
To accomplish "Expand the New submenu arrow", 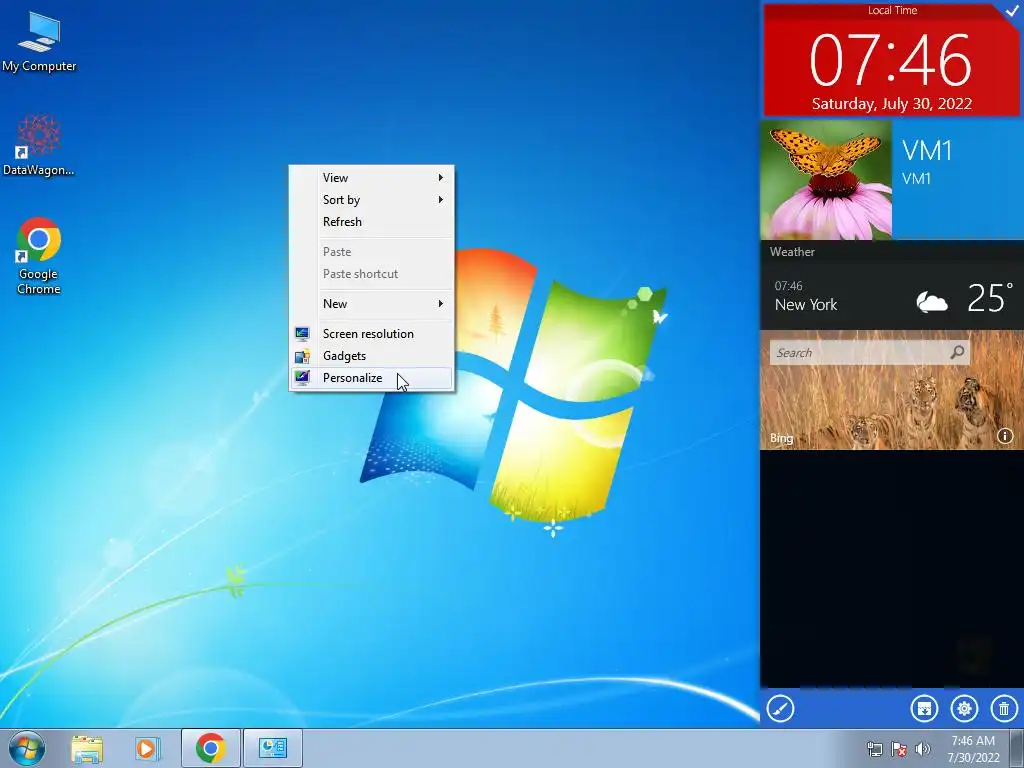I will point(441,304).
